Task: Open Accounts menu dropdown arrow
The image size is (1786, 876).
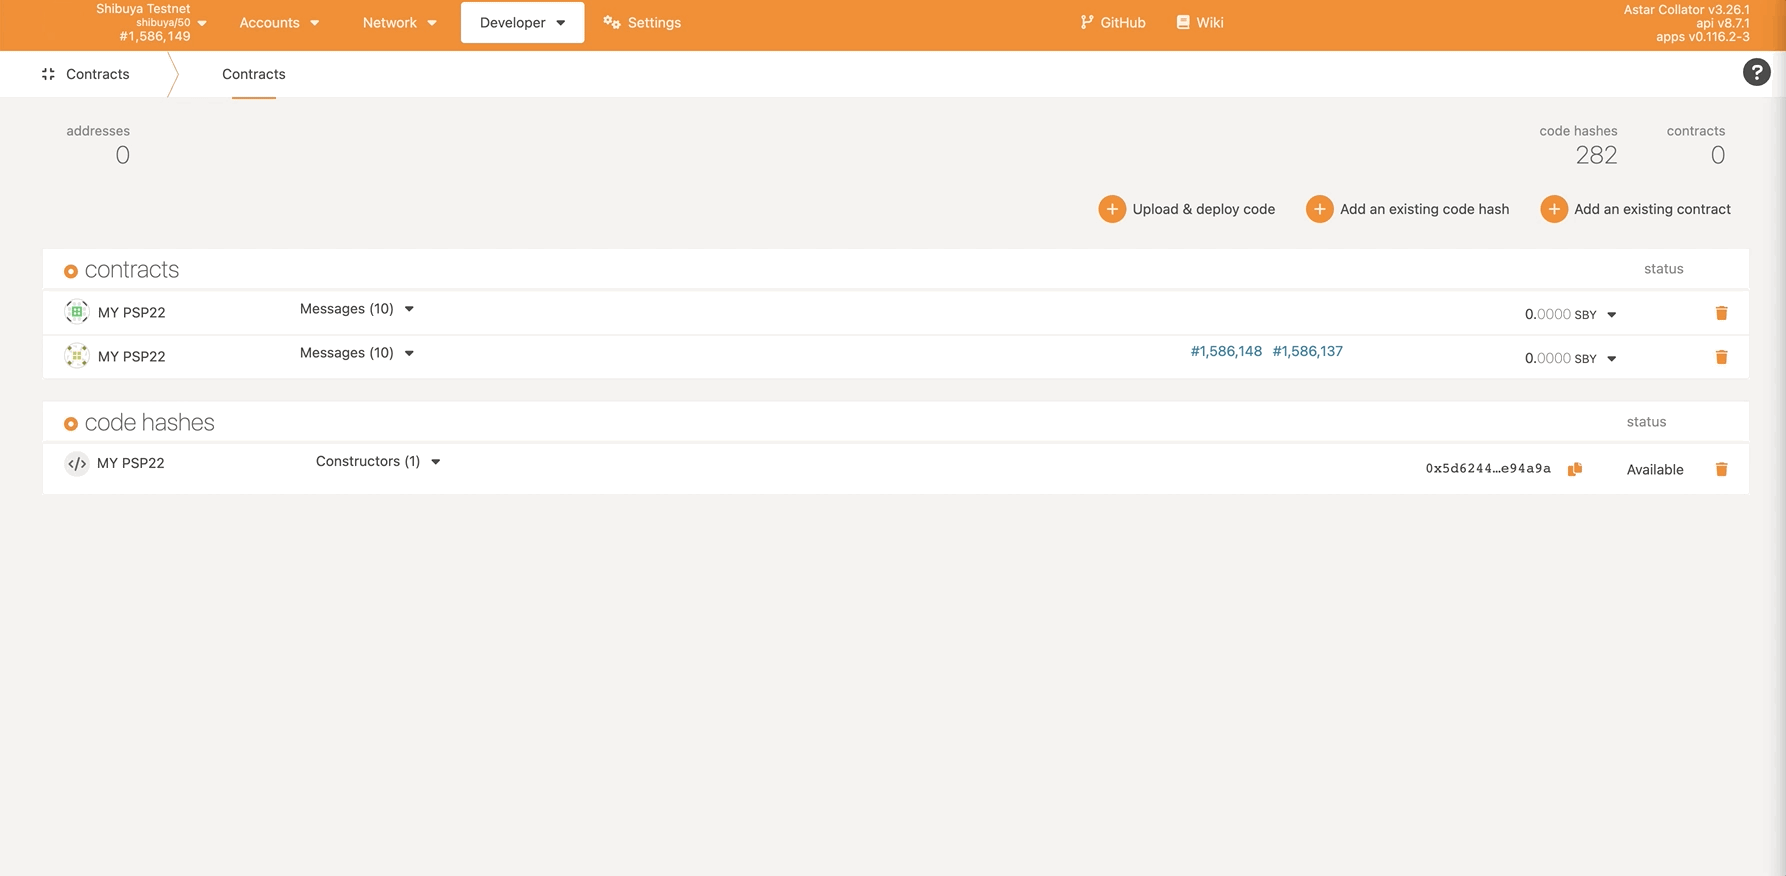Action: point(314,23)
